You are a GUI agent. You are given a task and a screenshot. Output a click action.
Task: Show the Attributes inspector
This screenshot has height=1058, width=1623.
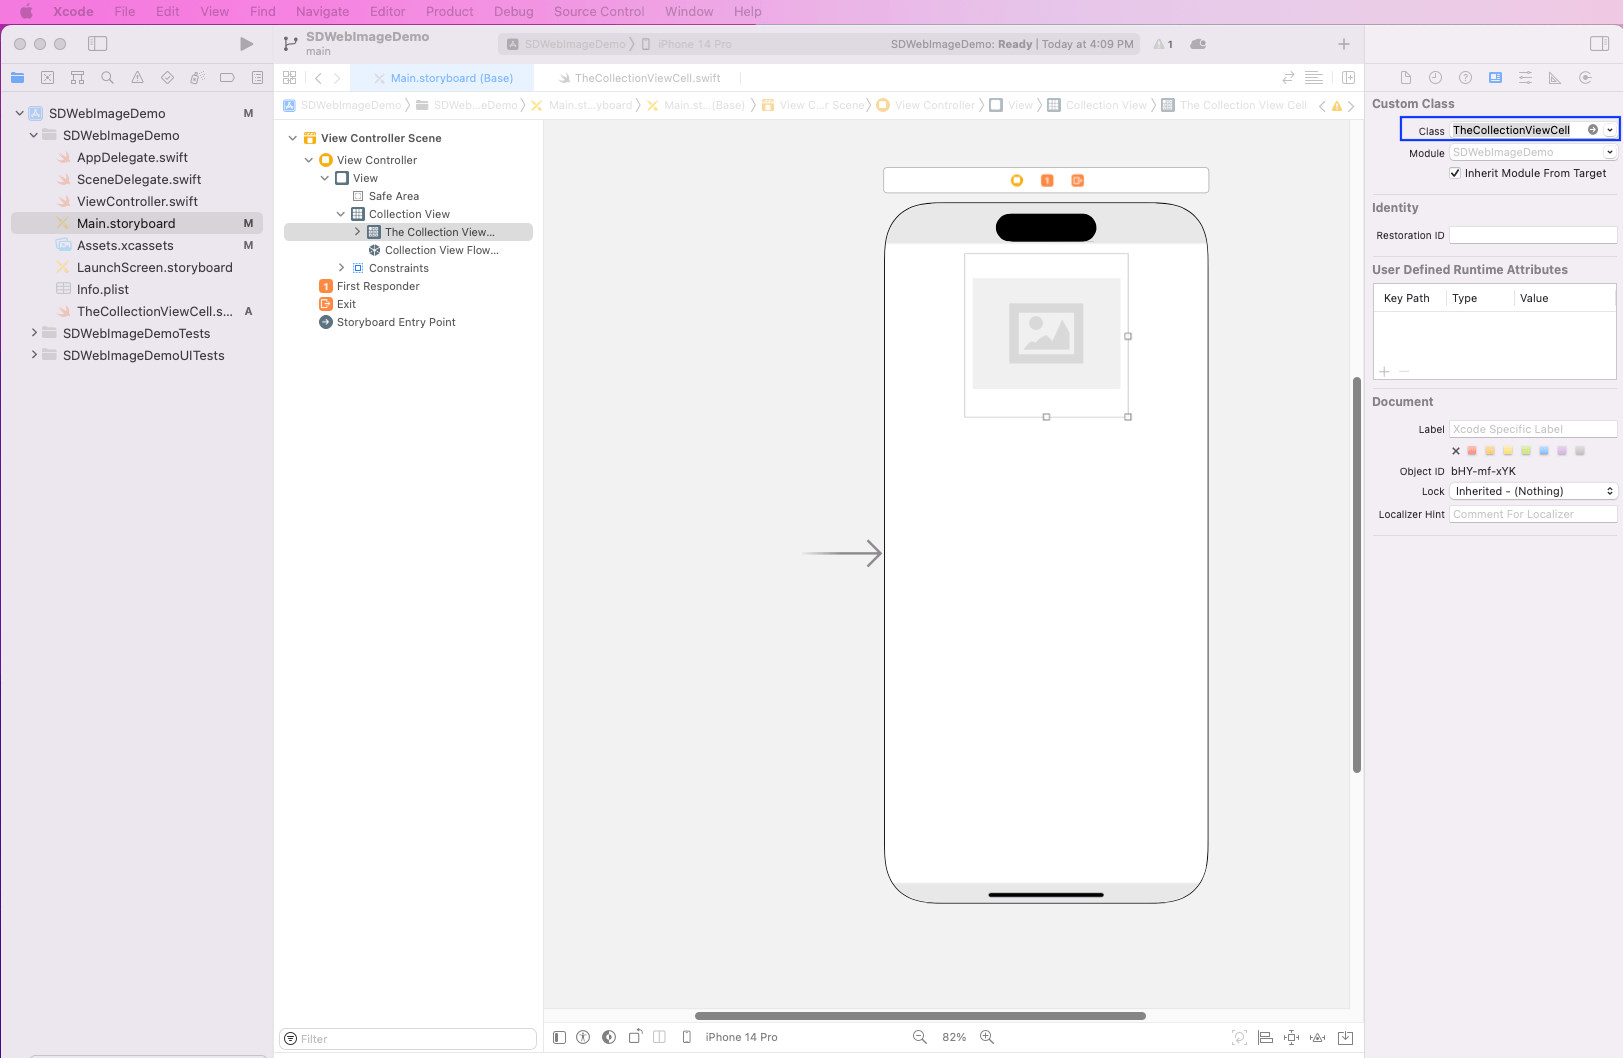(1525, 78)
